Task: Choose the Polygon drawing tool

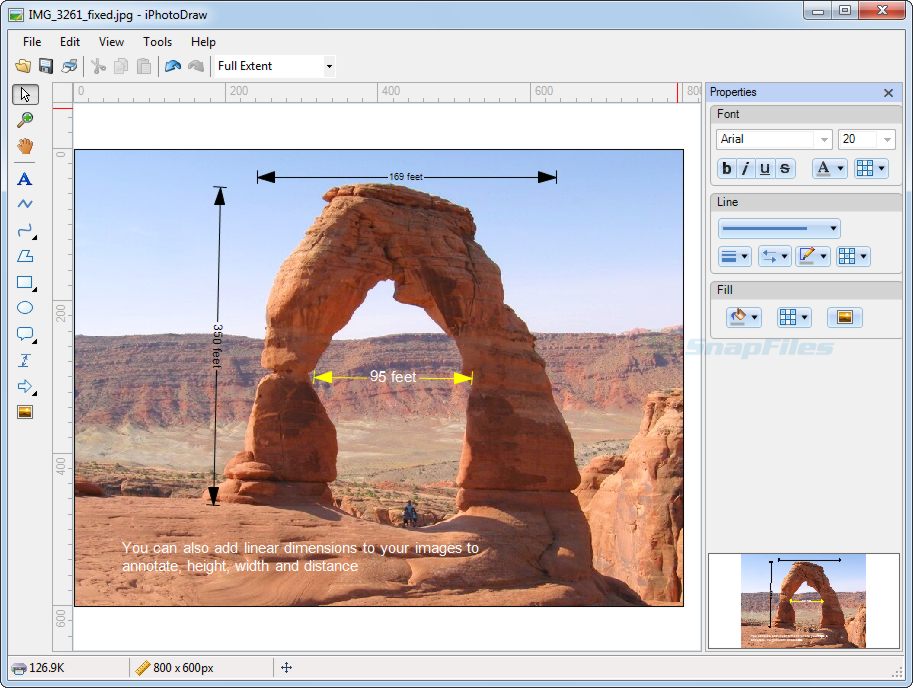Action: click(25, 256)
